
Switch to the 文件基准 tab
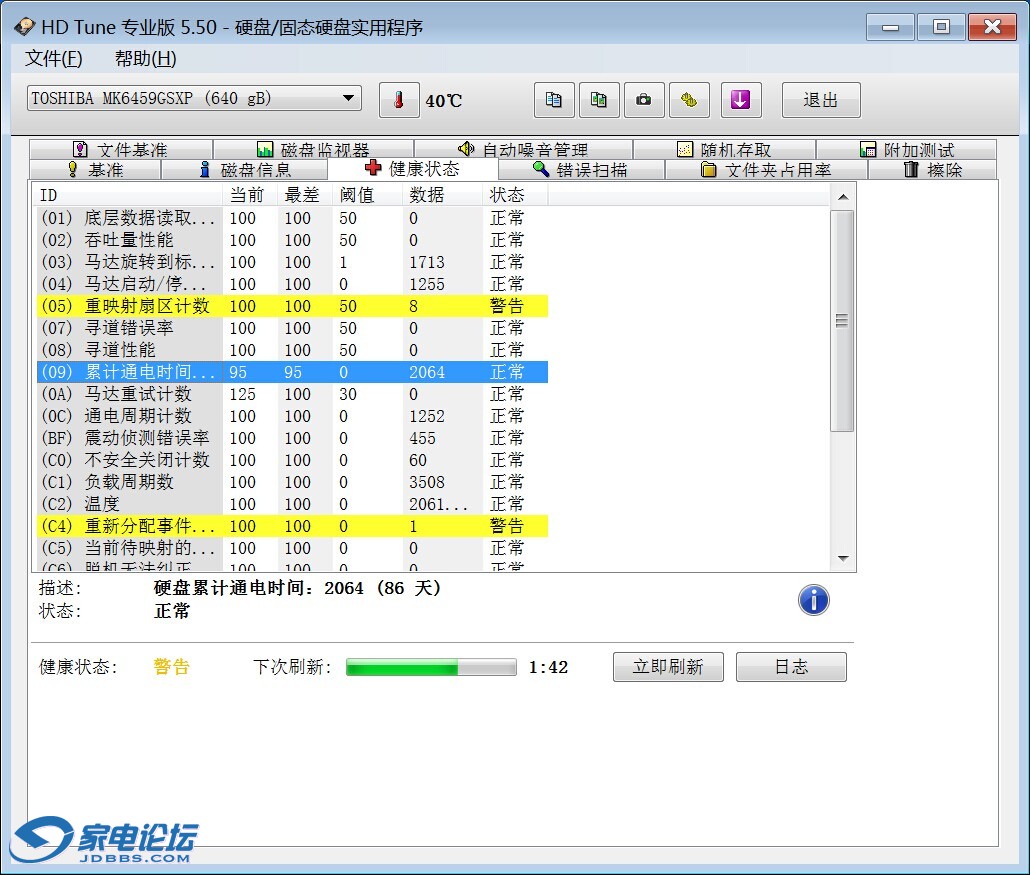click(121, 149)
